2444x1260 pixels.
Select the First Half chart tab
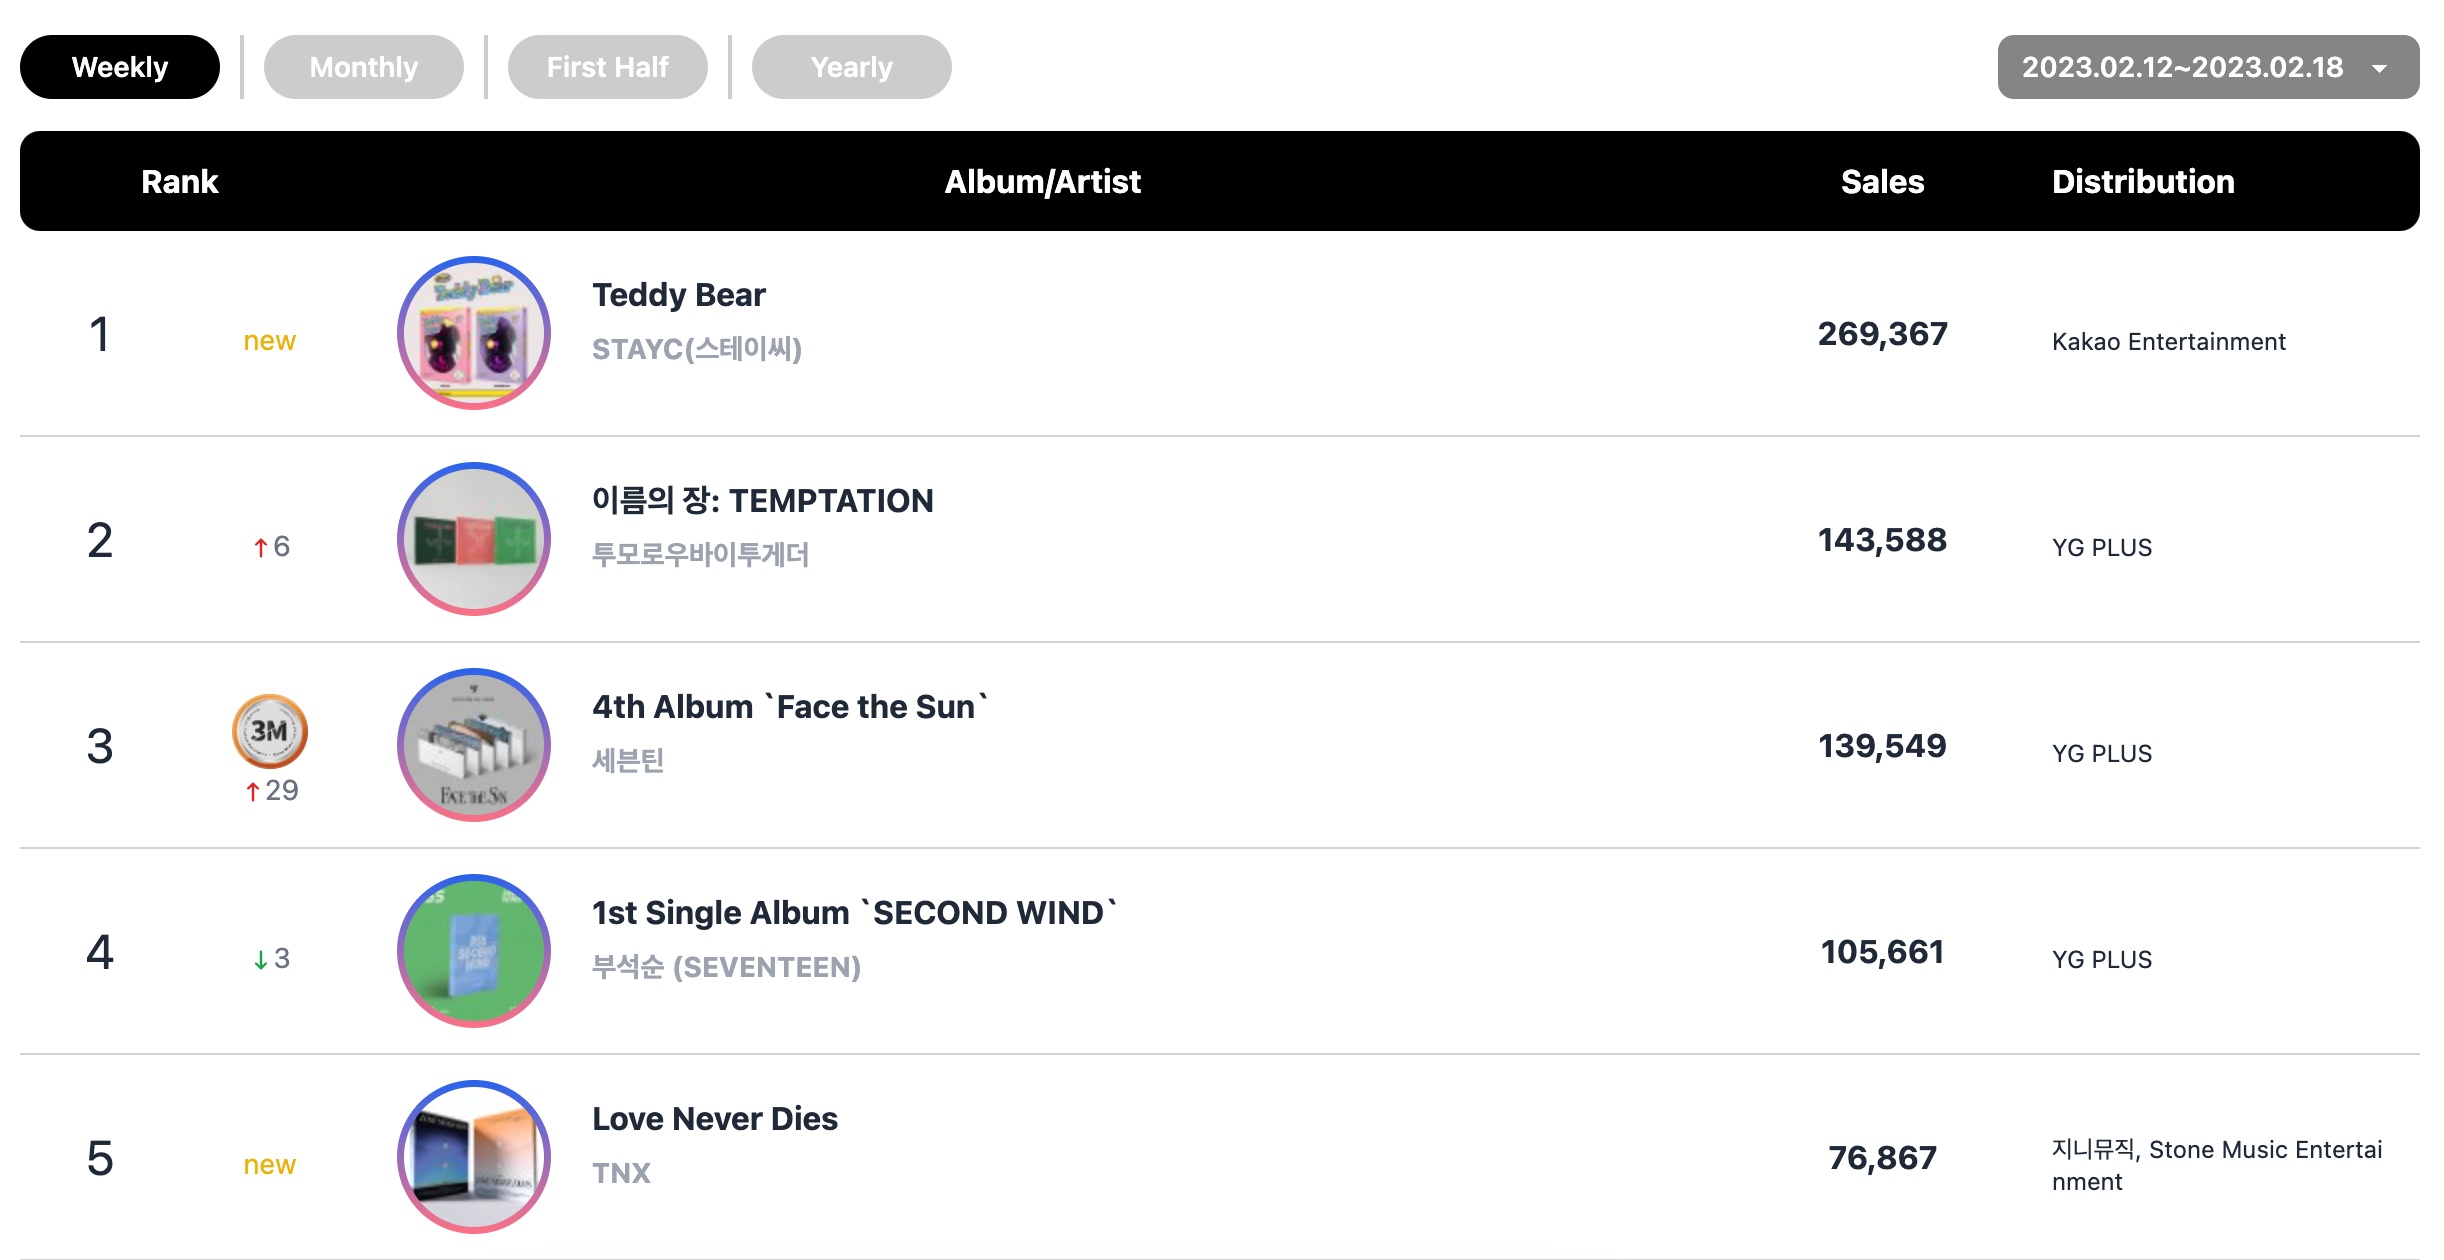click(x=608, y=67)
